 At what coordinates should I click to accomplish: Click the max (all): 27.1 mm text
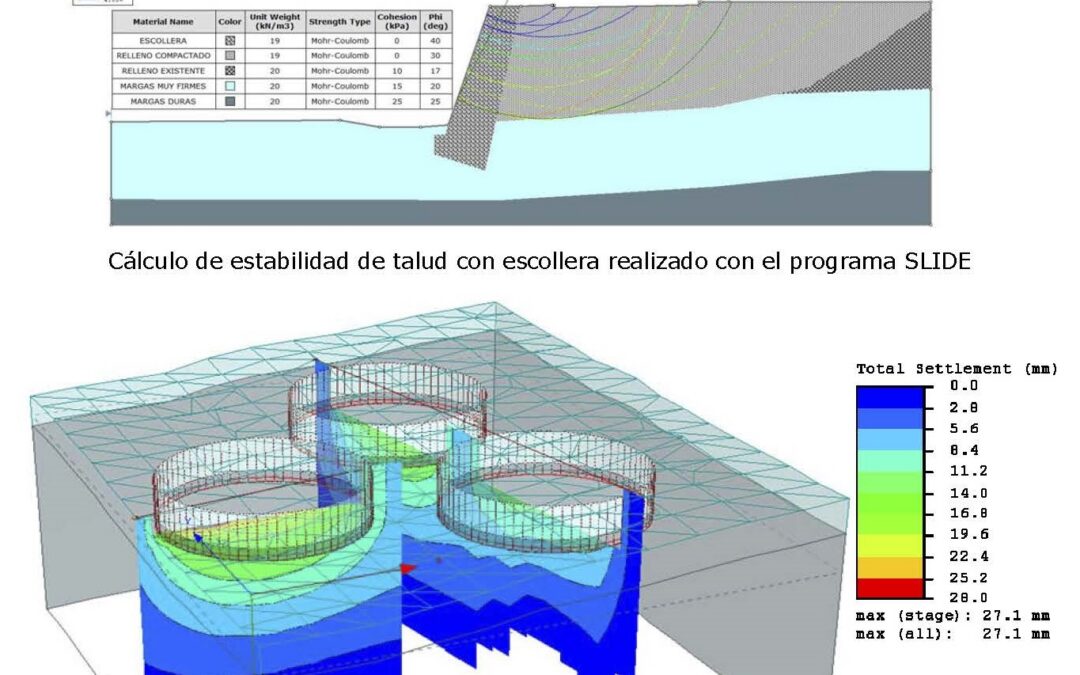point(951,634)
